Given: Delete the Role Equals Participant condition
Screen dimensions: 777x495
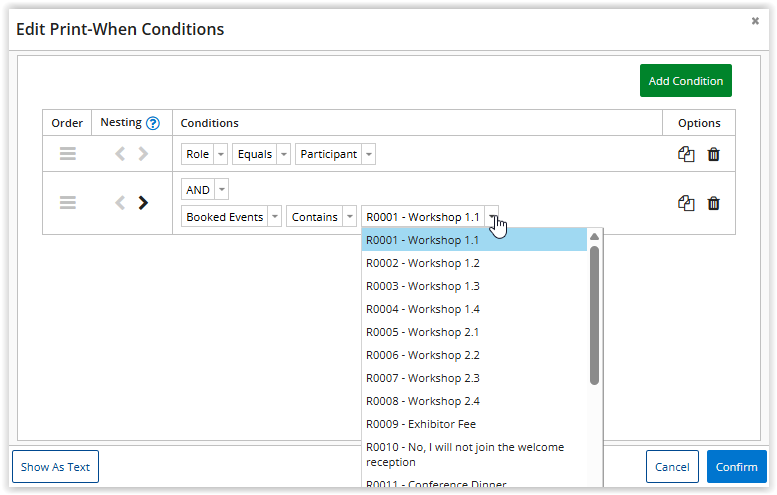Looking at the screenshot, I should [713, 154].
